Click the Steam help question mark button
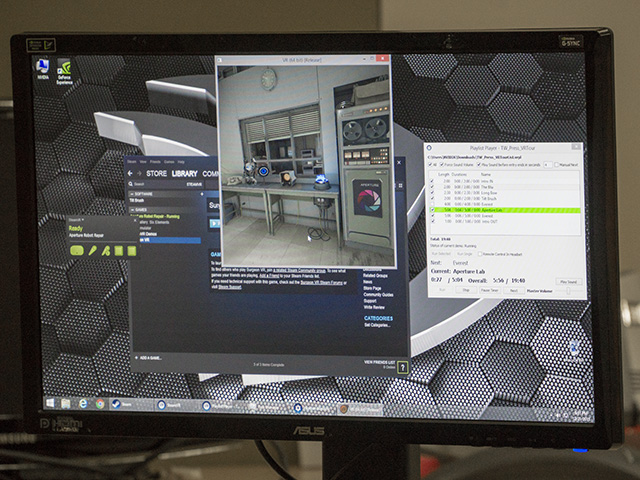Screen dimensions: 640x480 [402, 367]
